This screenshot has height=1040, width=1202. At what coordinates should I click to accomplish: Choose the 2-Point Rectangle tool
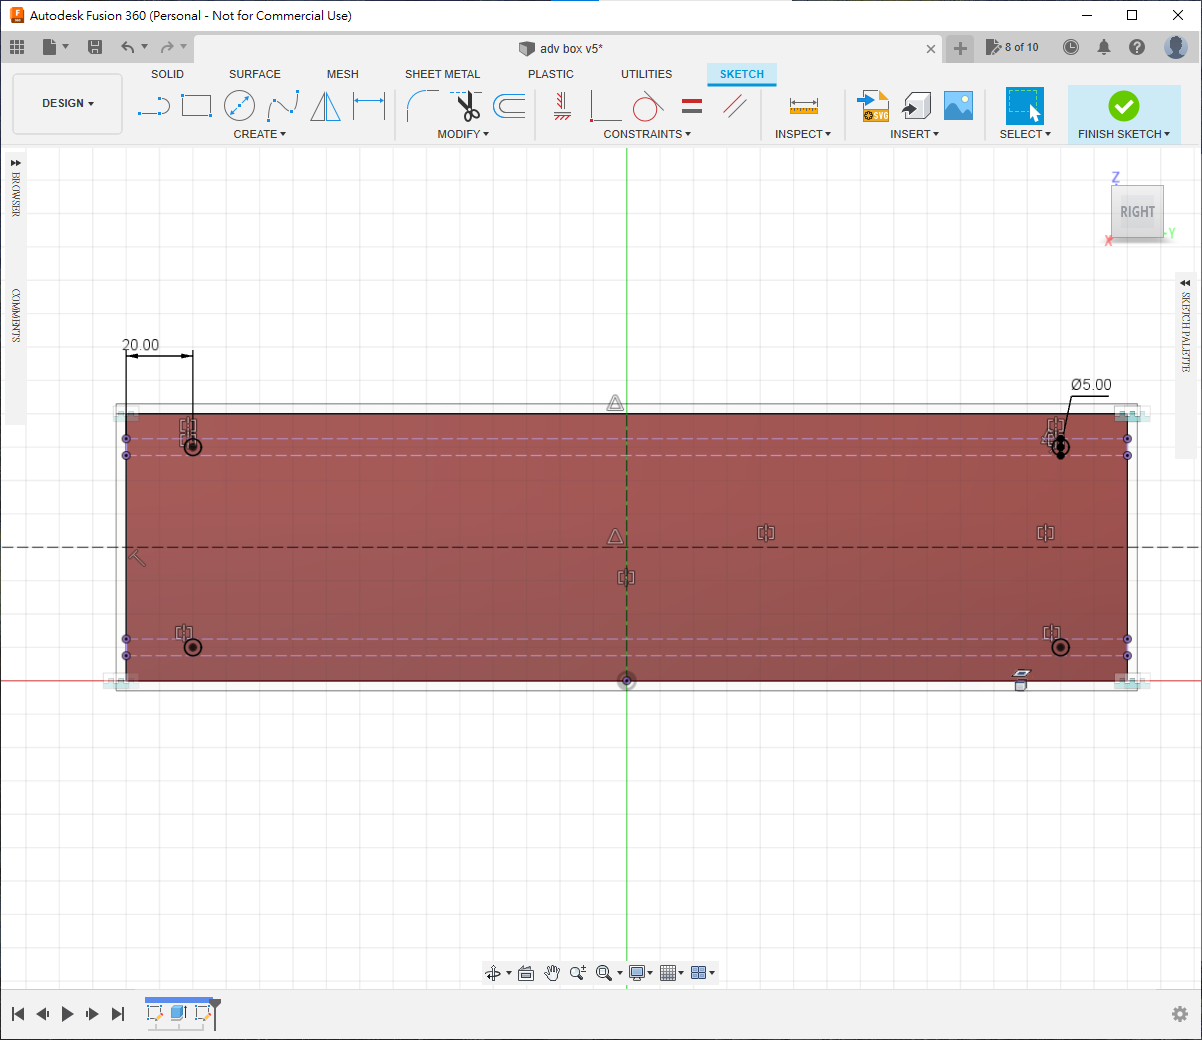[x=196, y=106]
